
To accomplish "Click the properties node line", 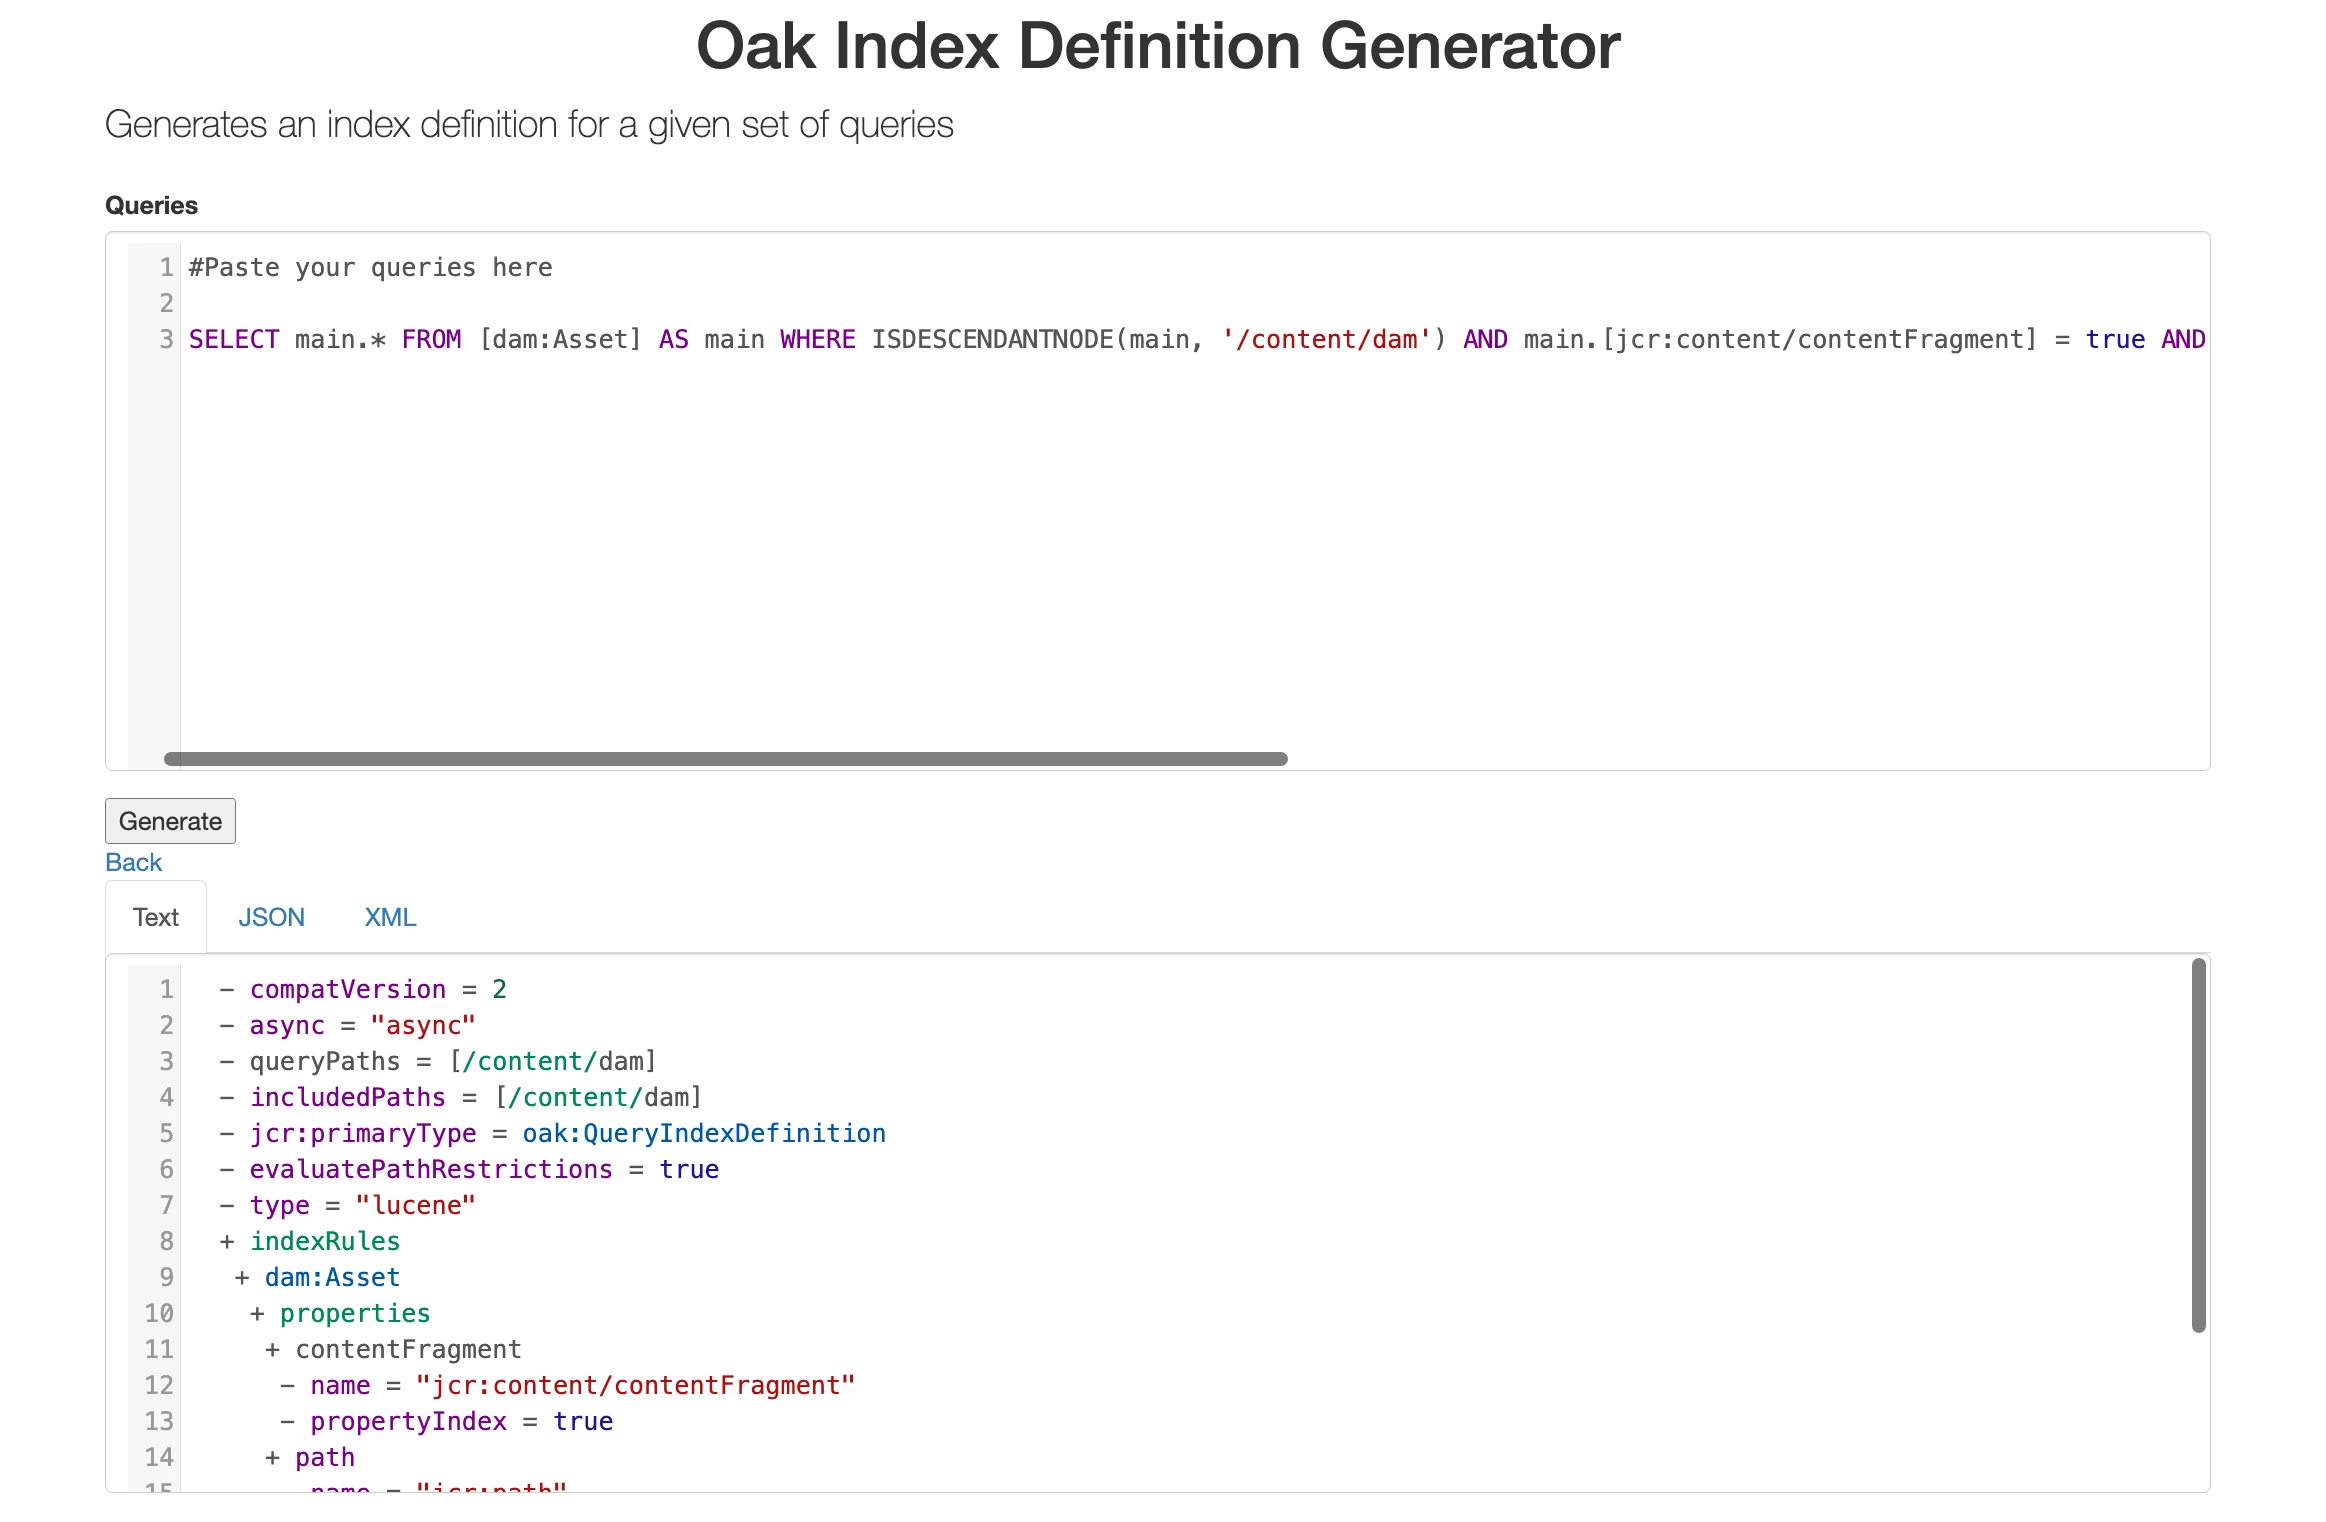I will (x=354, y=1313).
